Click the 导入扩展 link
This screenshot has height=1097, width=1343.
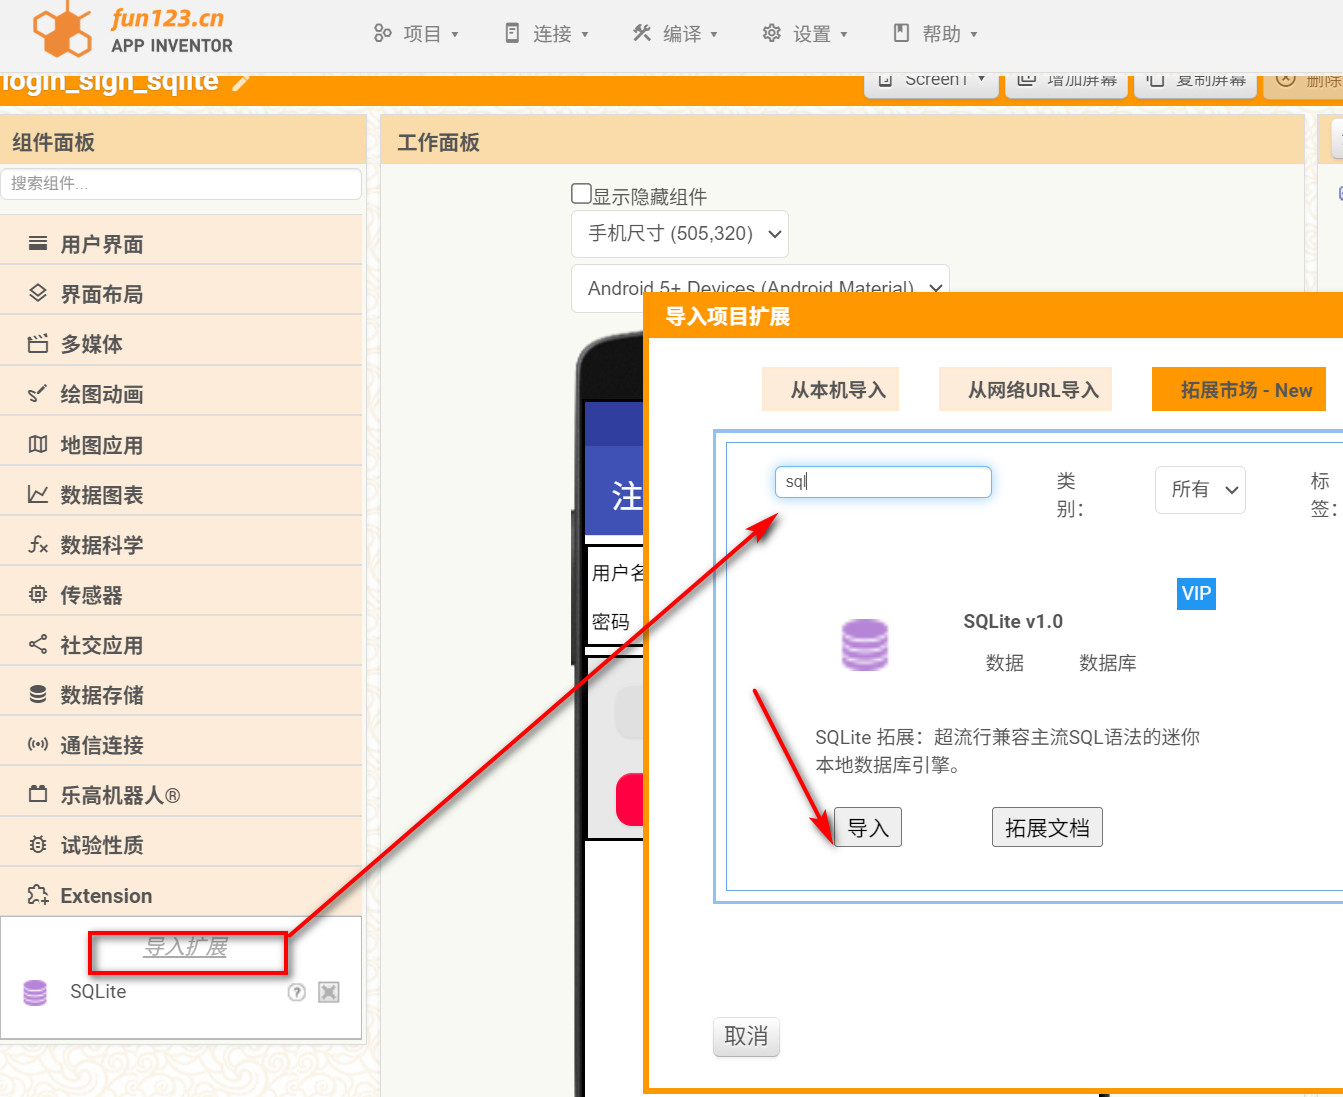point(185,947)
